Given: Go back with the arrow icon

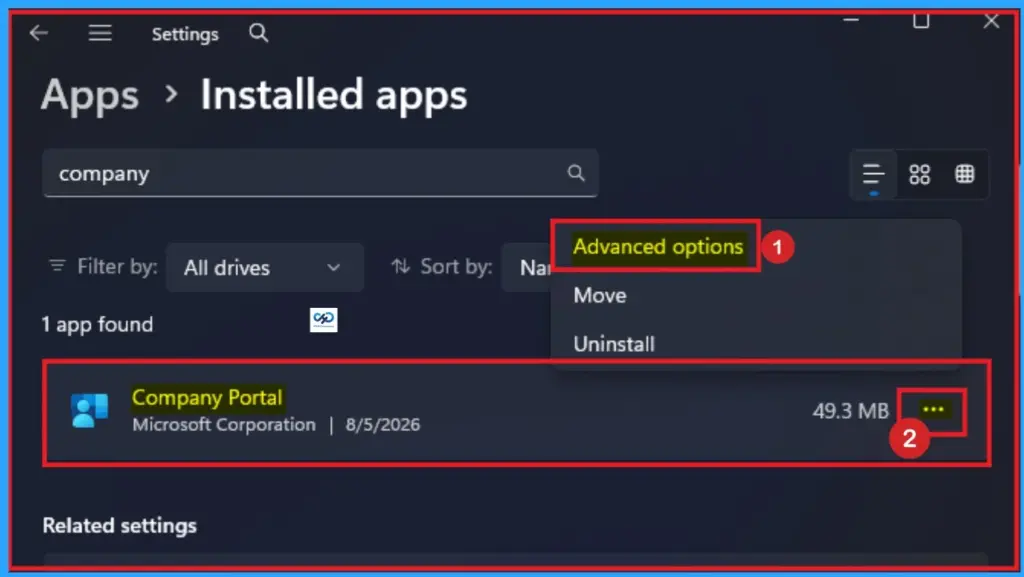Looking at the screenshot, I should tap(39, 33).
